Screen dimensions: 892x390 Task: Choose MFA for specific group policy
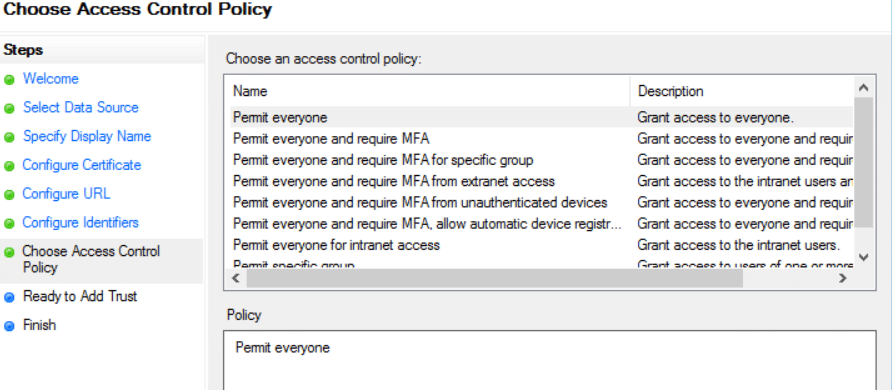pyautogui.click(x=428, y=160)
